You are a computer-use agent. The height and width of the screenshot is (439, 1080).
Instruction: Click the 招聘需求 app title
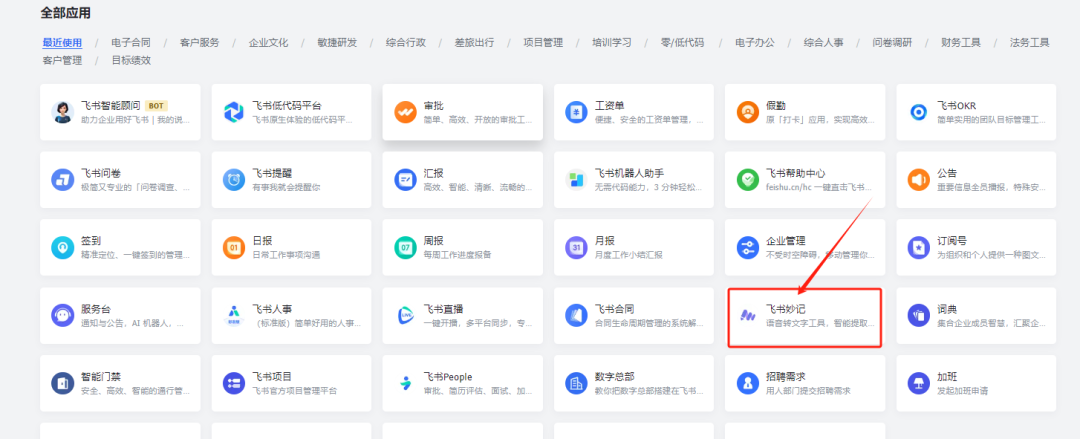point(786,376)
